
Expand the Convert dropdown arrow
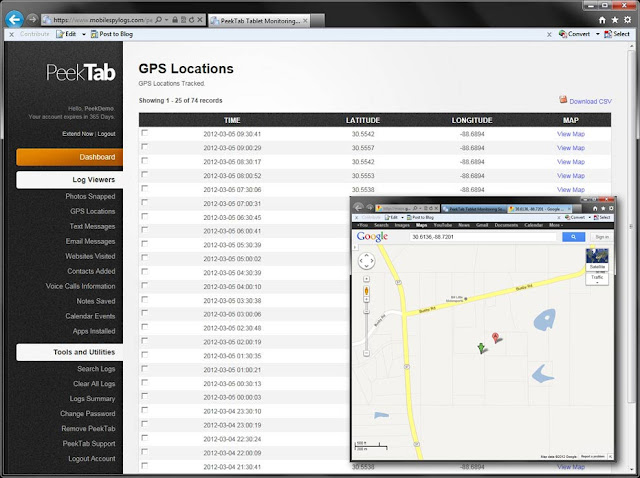coord(598,34)
